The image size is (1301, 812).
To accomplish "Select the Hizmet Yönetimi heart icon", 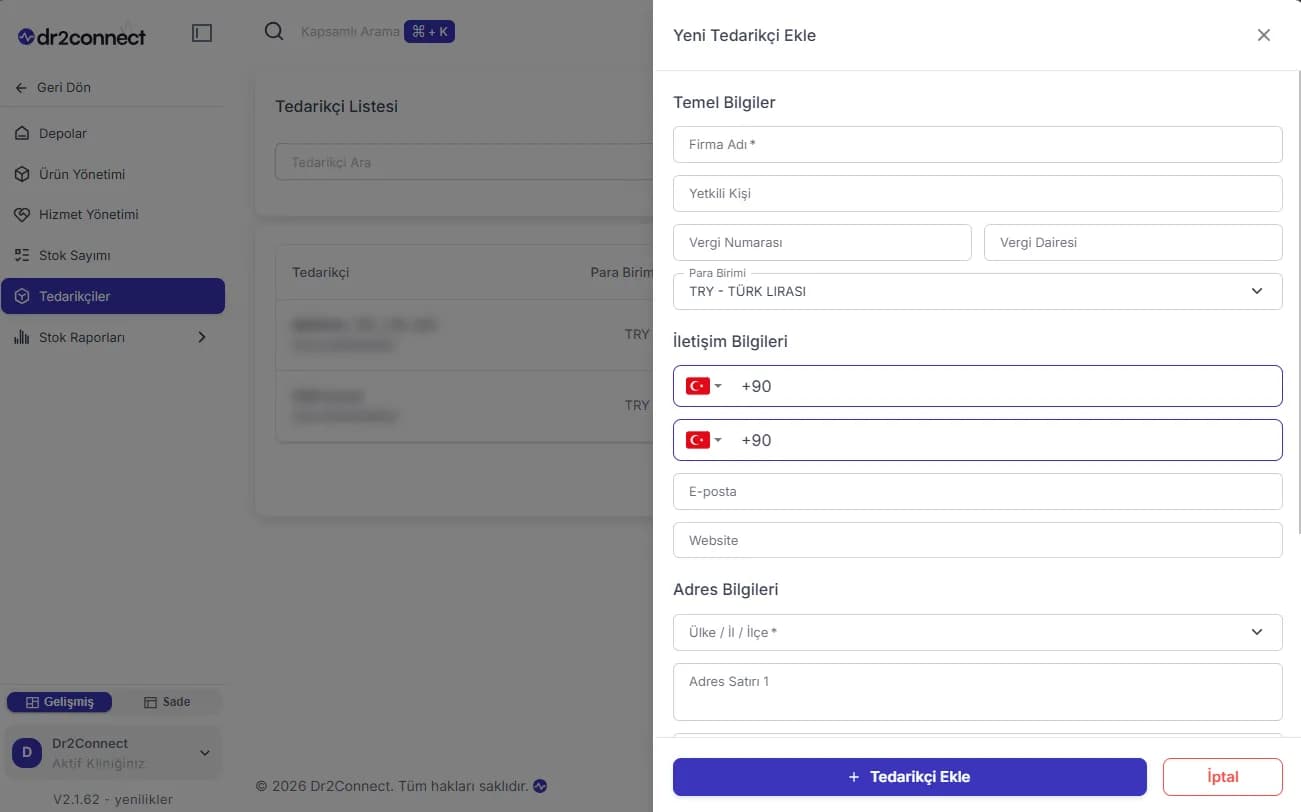I will click(x=22, y=215).
